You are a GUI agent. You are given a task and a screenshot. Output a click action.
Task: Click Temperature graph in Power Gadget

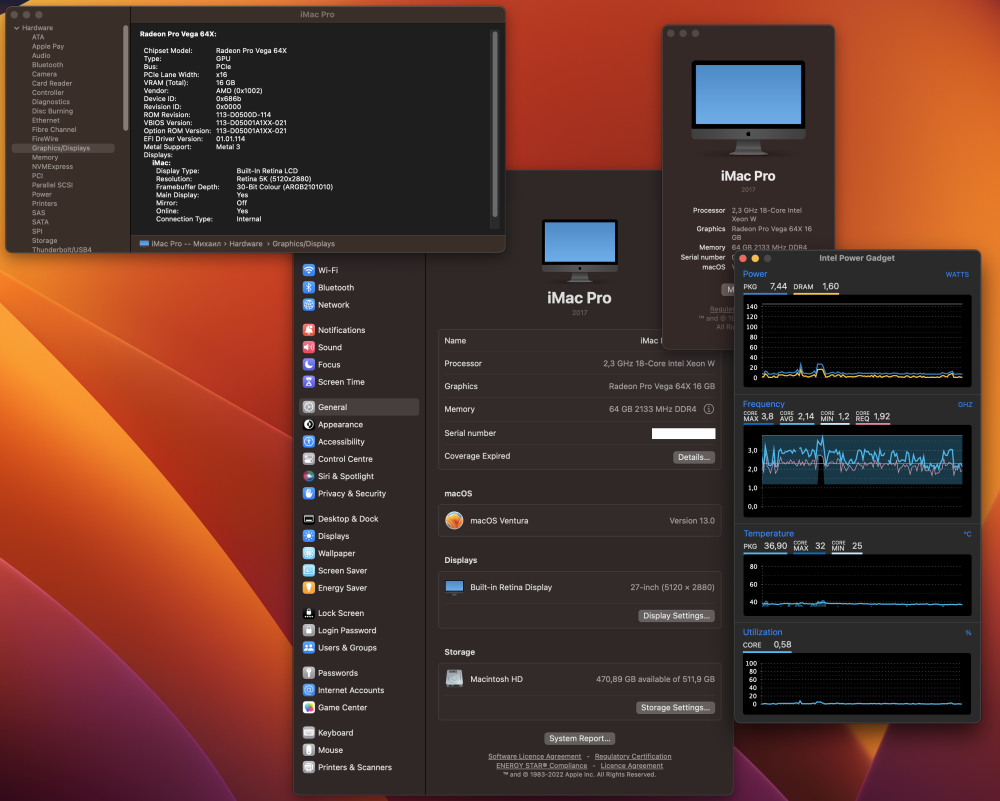[857, 585]
